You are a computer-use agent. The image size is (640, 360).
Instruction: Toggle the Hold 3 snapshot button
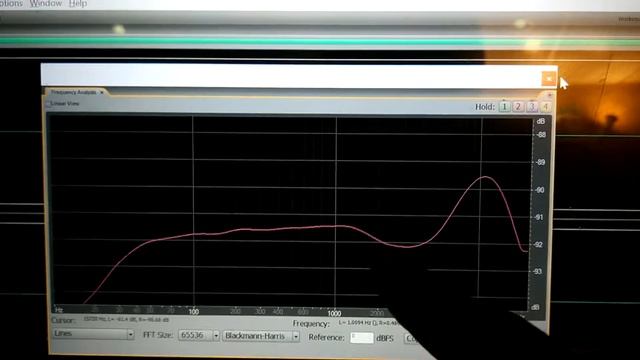[531, 107]
